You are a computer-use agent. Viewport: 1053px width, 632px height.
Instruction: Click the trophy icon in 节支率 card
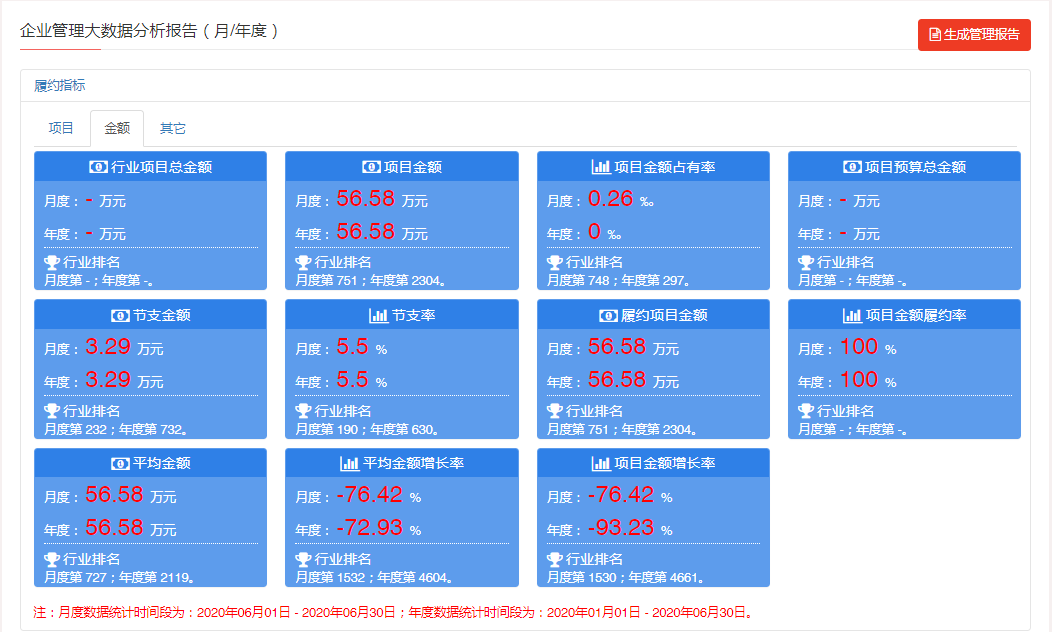click(303, 411)
